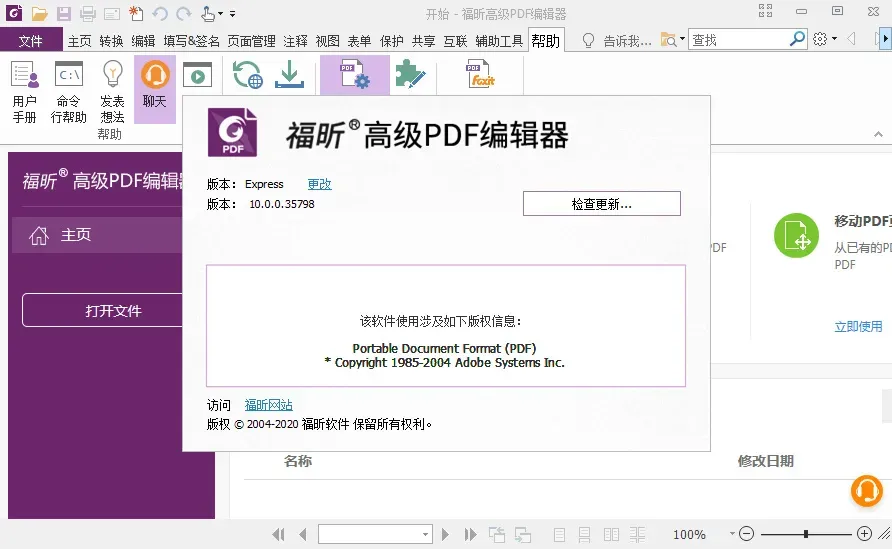
Task: Click the floating orange chat headset icon
Action: (866, 490)
